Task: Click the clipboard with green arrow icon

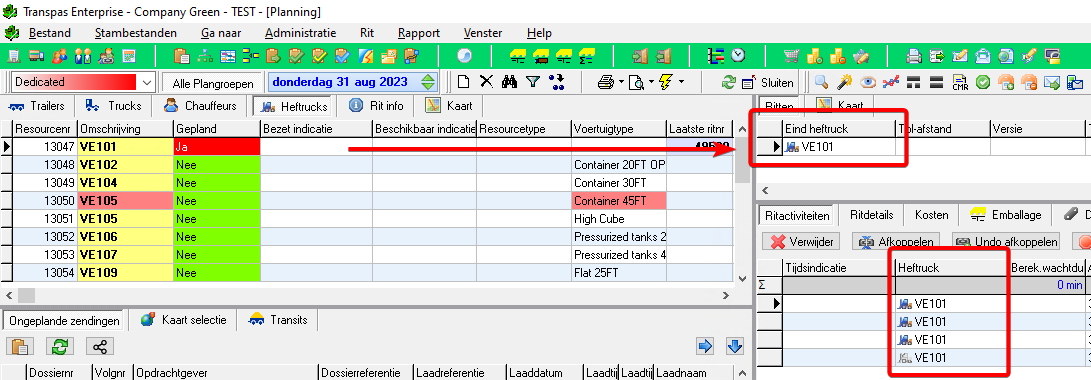Action: pos(273,56)
